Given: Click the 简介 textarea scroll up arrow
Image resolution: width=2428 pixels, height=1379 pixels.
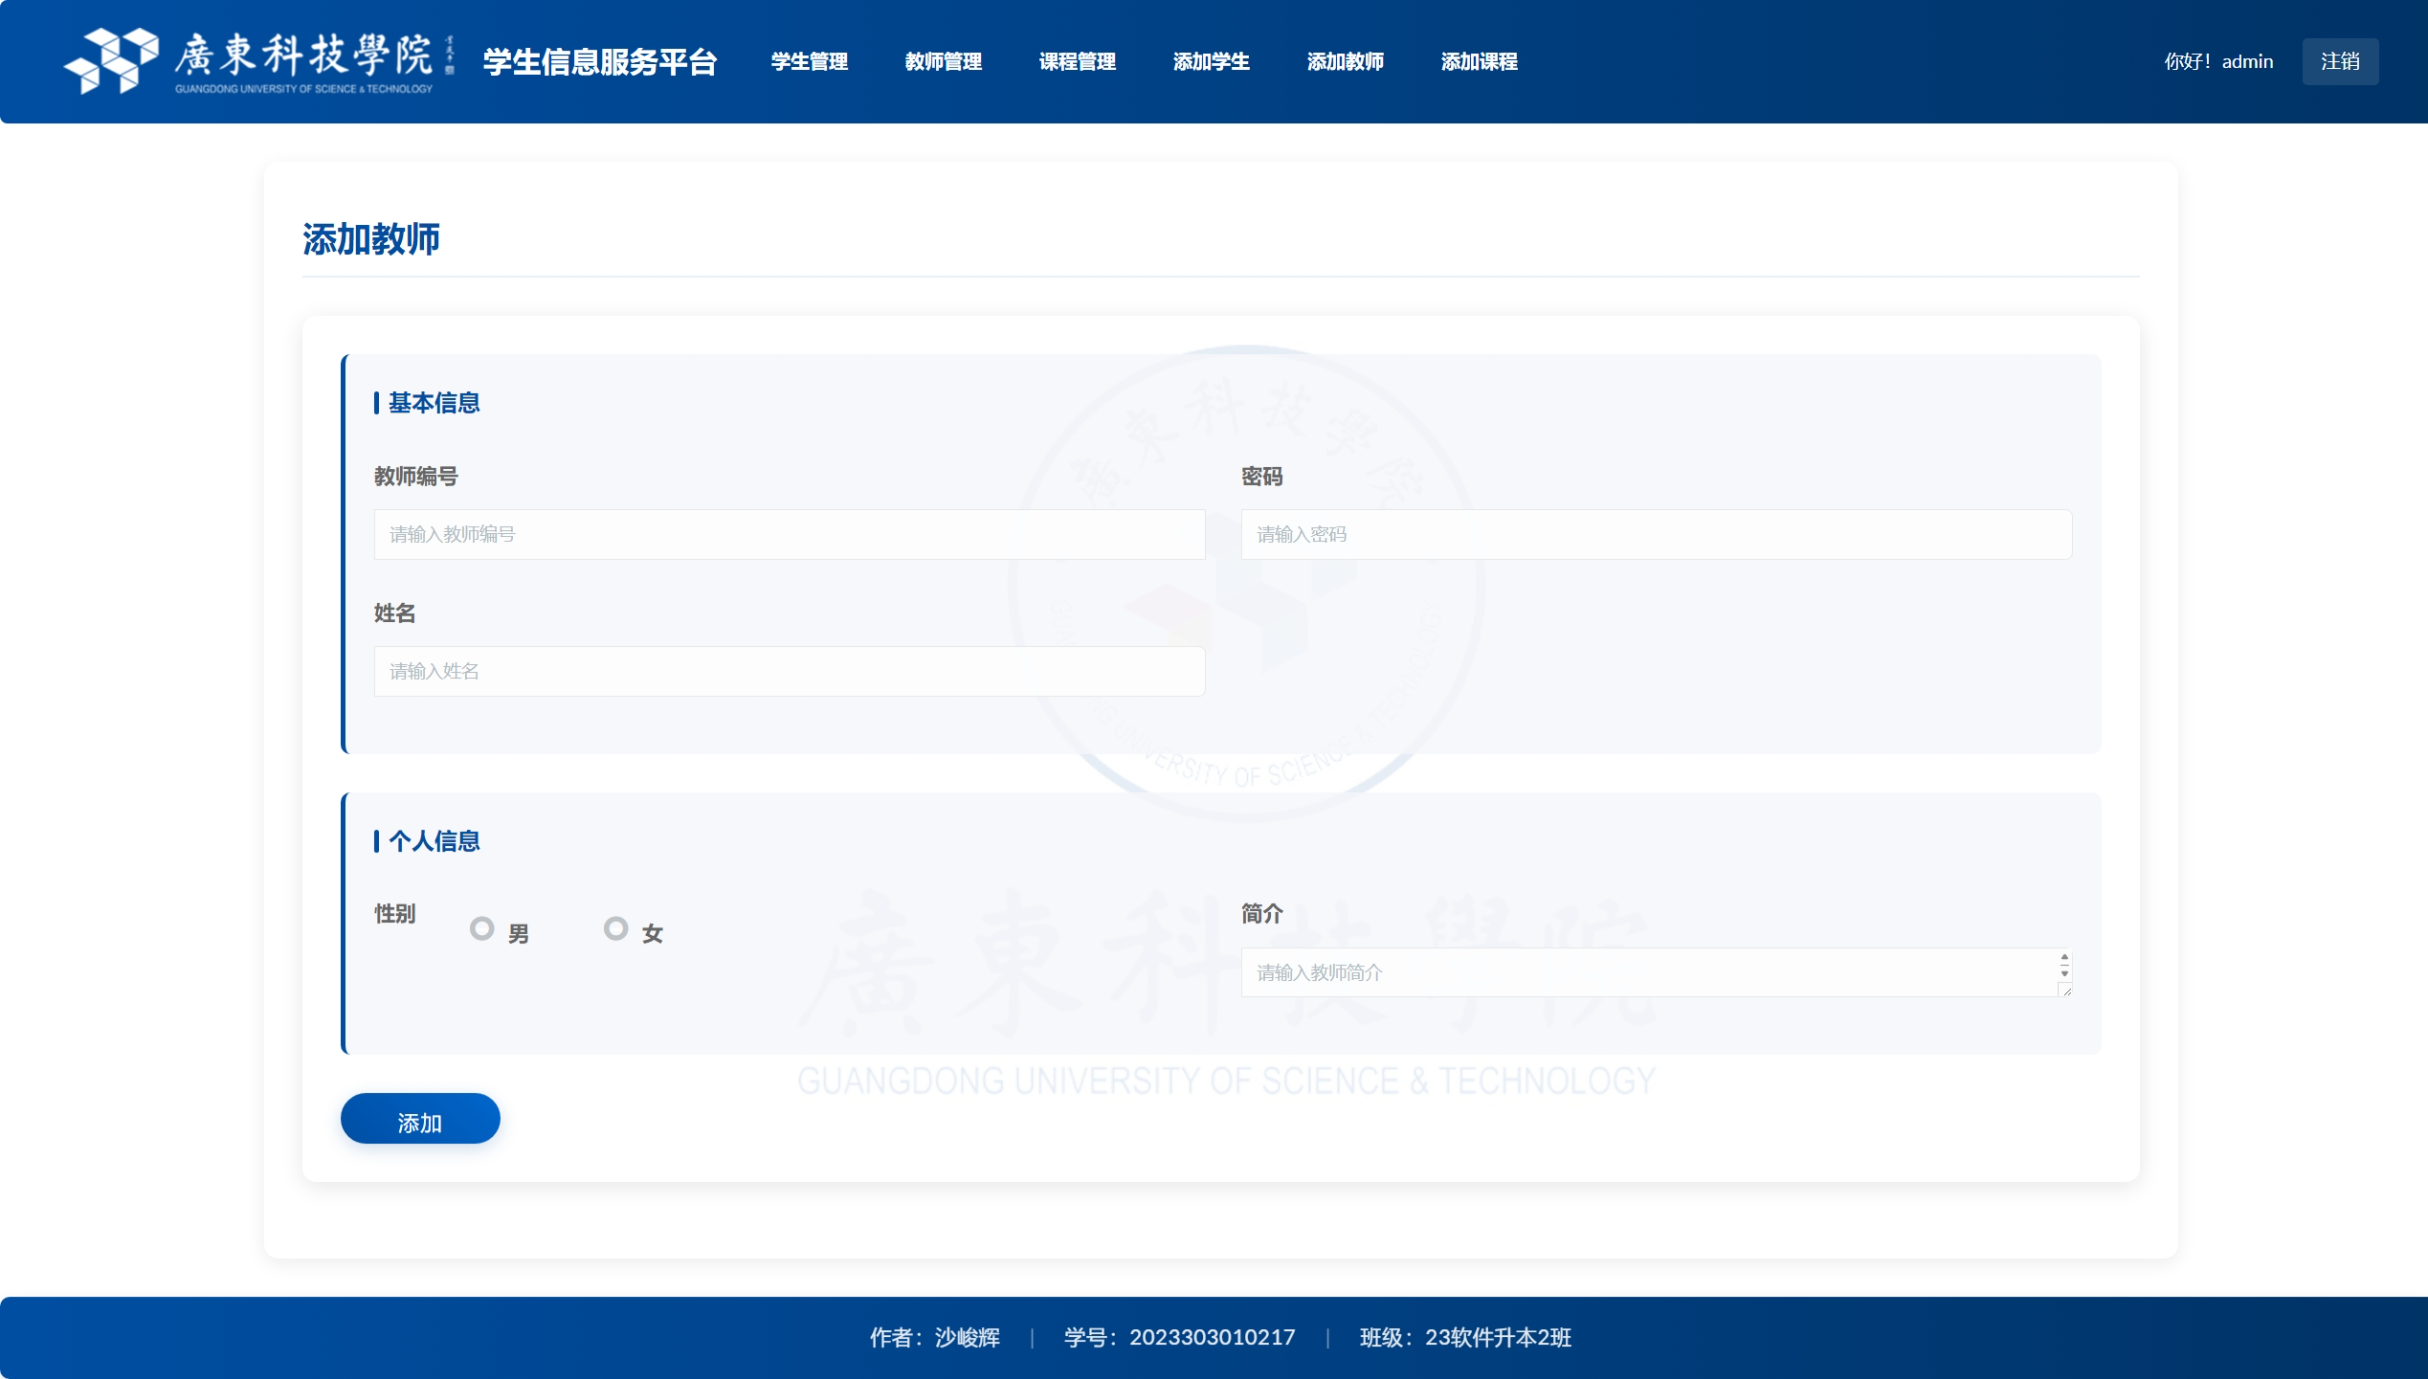Looking at the screenshot, I should pos(2063,958).
